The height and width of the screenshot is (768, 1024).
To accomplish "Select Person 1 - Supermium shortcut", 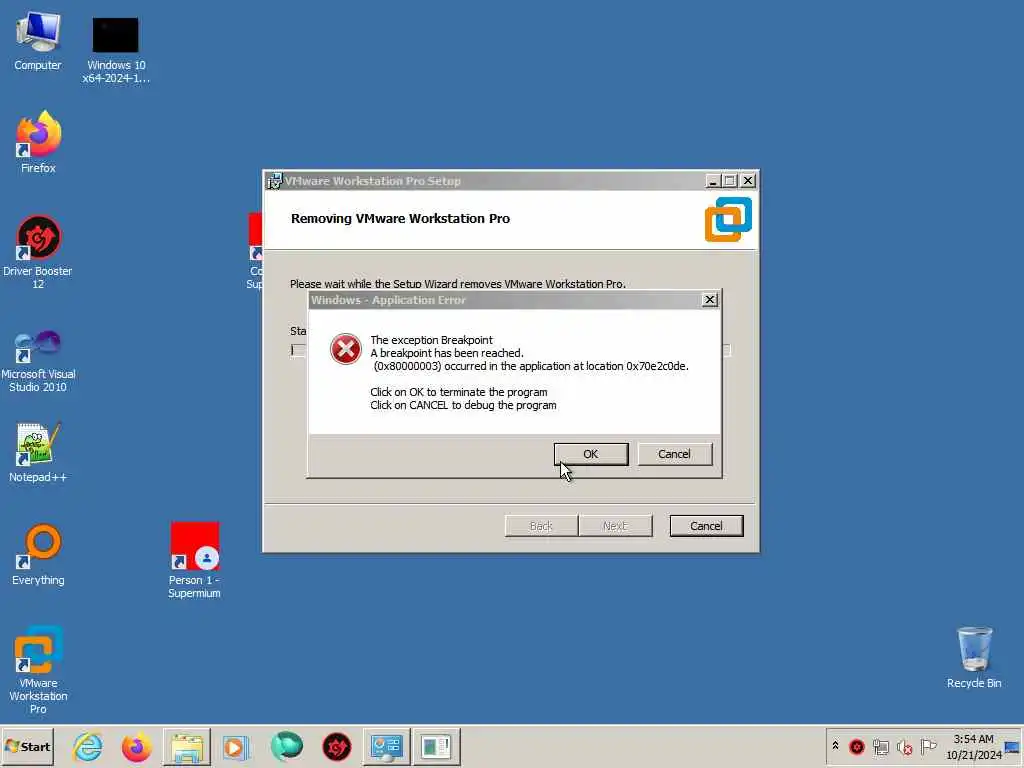I will coord(194,560).
